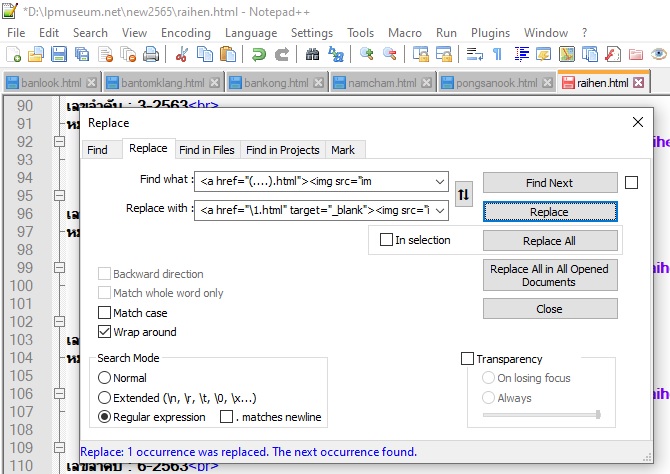Image resolution: width=670 pixels, height=474 pixels.
Task: Click the Save file toolbar icon
Action: [59, 54]
